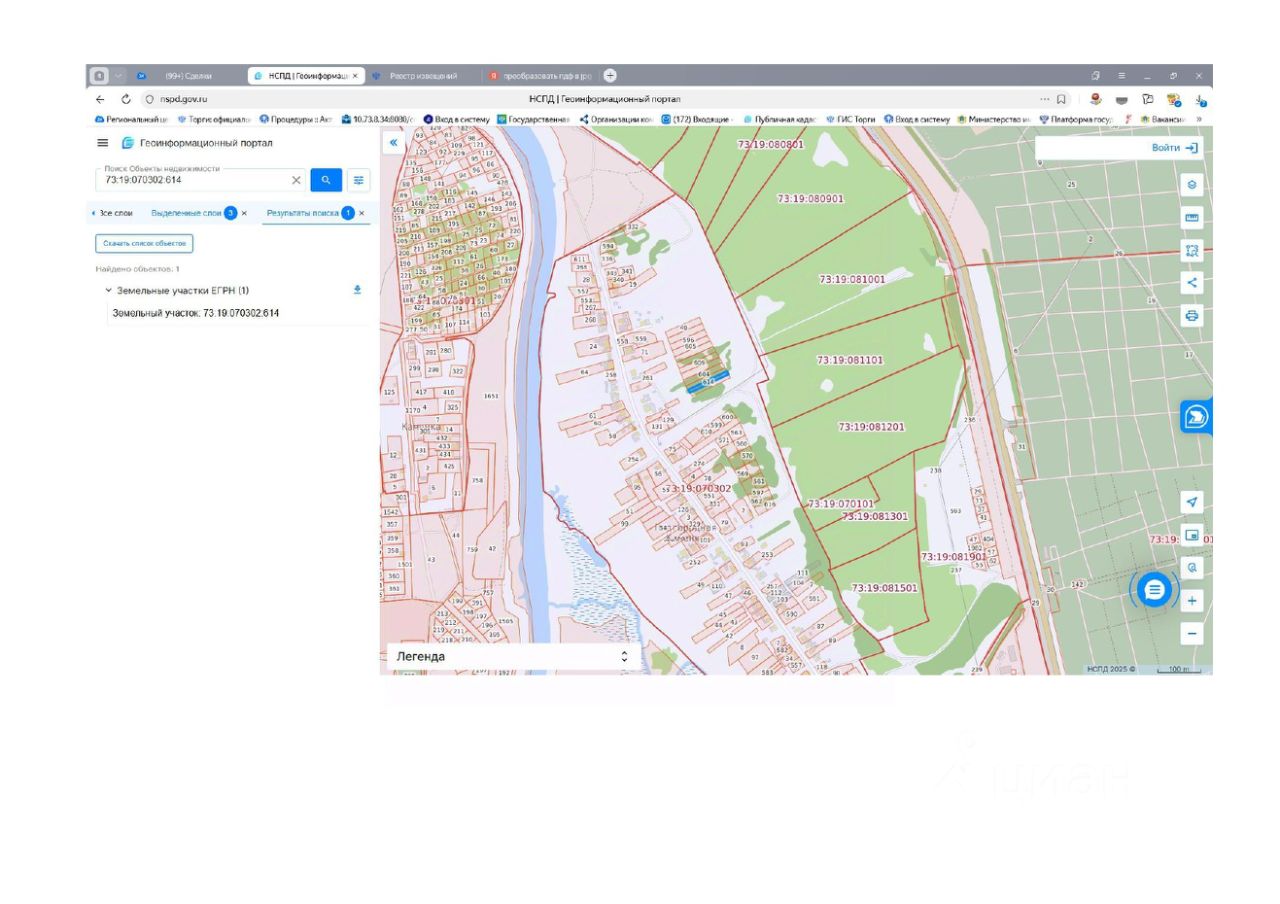The image size is (1280, 904).
Task: Zoom in the map with plus
Action: coord(1191,601)
